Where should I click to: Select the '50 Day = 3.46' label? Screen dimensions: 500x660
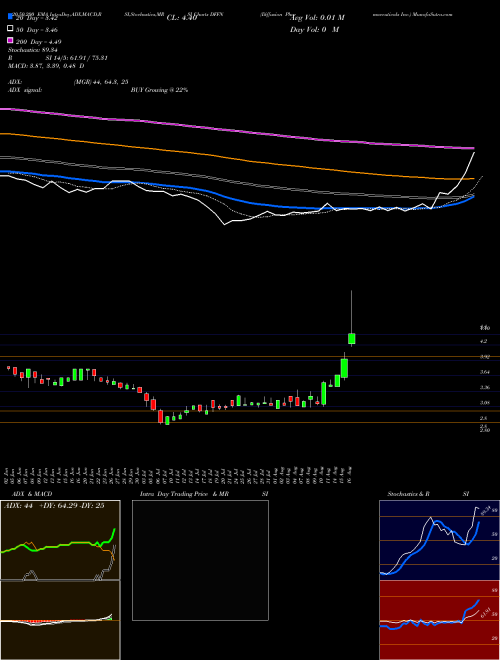37,30
